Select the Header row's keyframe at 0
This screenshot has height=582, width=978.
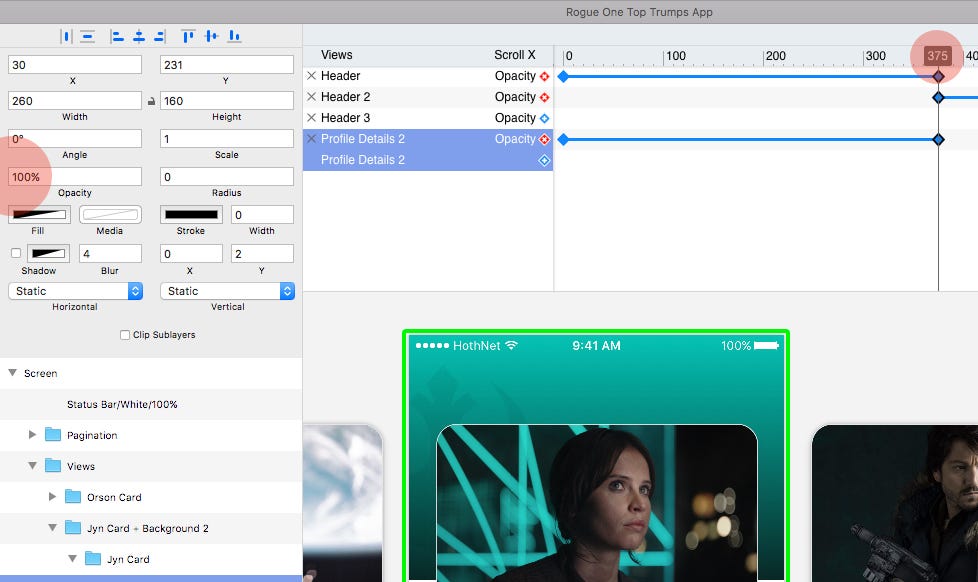563,77
